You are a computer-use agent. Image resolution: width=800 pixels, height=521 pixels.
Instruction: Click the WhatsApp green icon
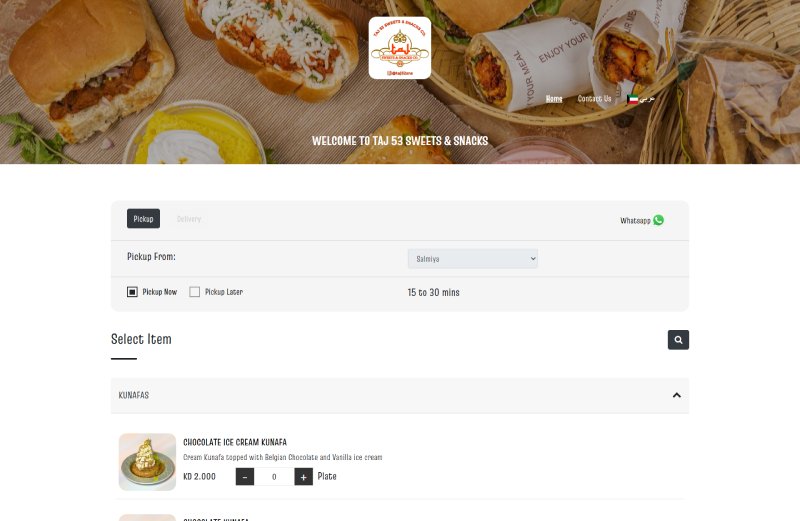tap(658, 220)
